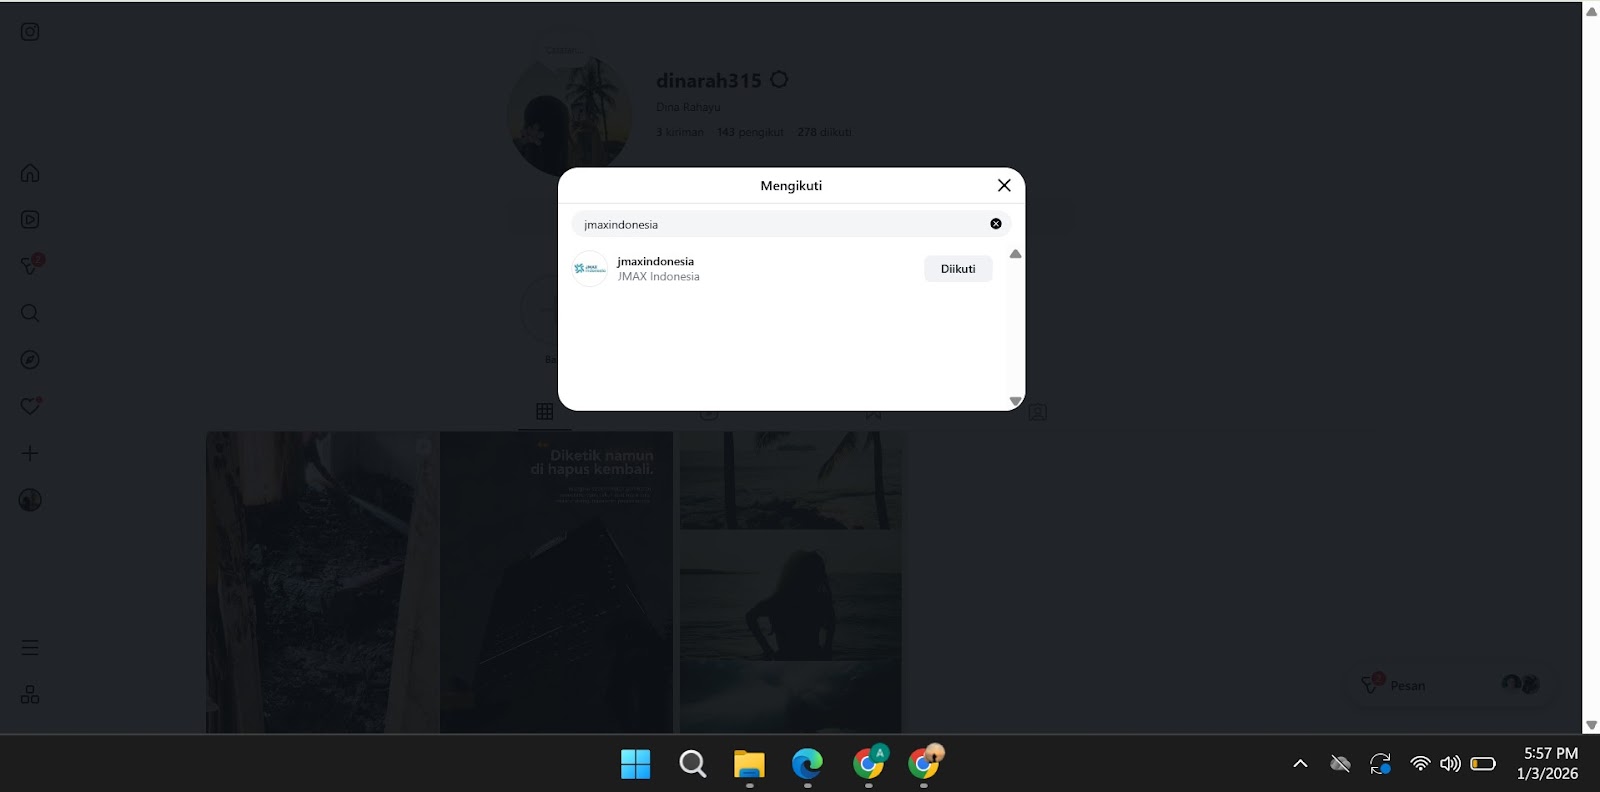This screenshot has height=792, width=1600.
Task: Click the Create plus icon
Action: point(30,453)
